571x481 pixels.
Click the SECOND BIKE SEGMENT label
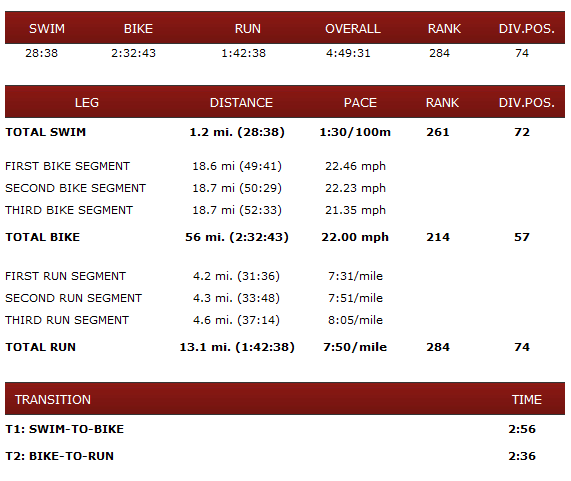point(75,188)
